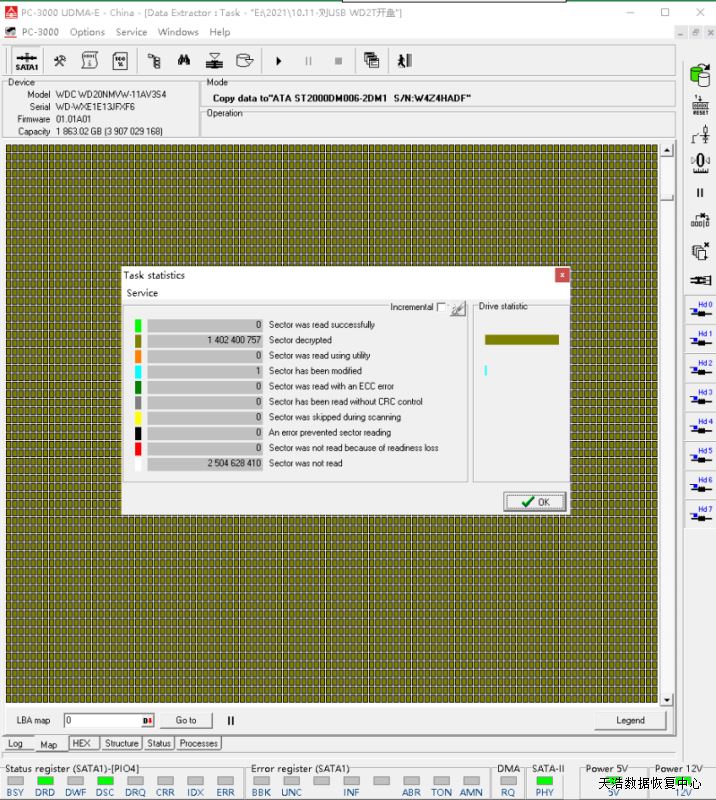Open the Windows menu
The width and height of the screenshot is (716, 800).
pos(178,32)
